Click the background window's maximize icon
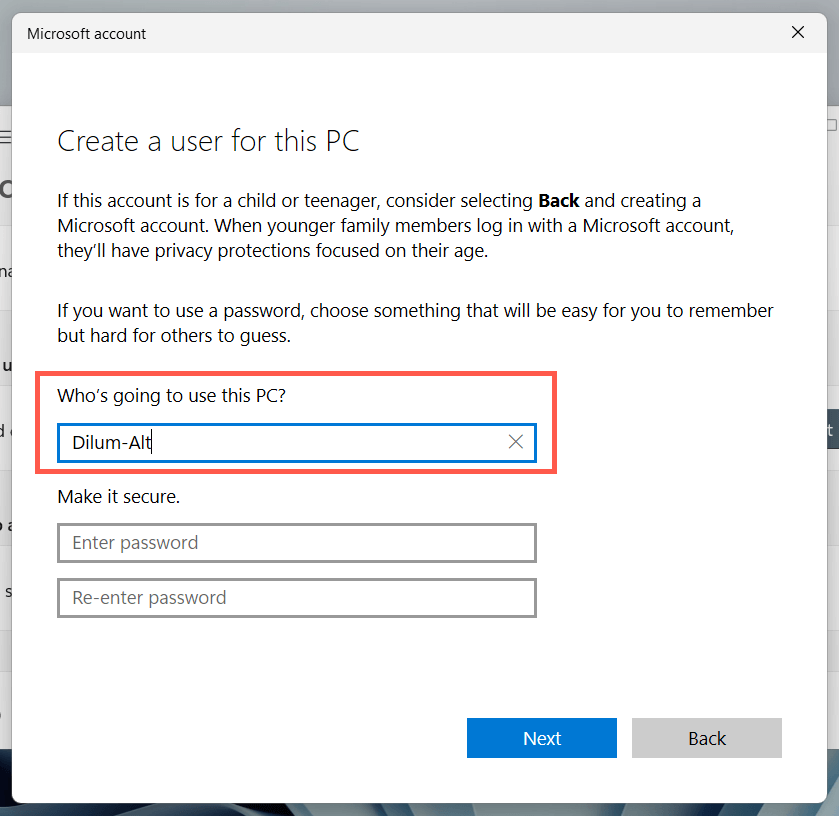839x816 pixels. click(x=832, y=125)
